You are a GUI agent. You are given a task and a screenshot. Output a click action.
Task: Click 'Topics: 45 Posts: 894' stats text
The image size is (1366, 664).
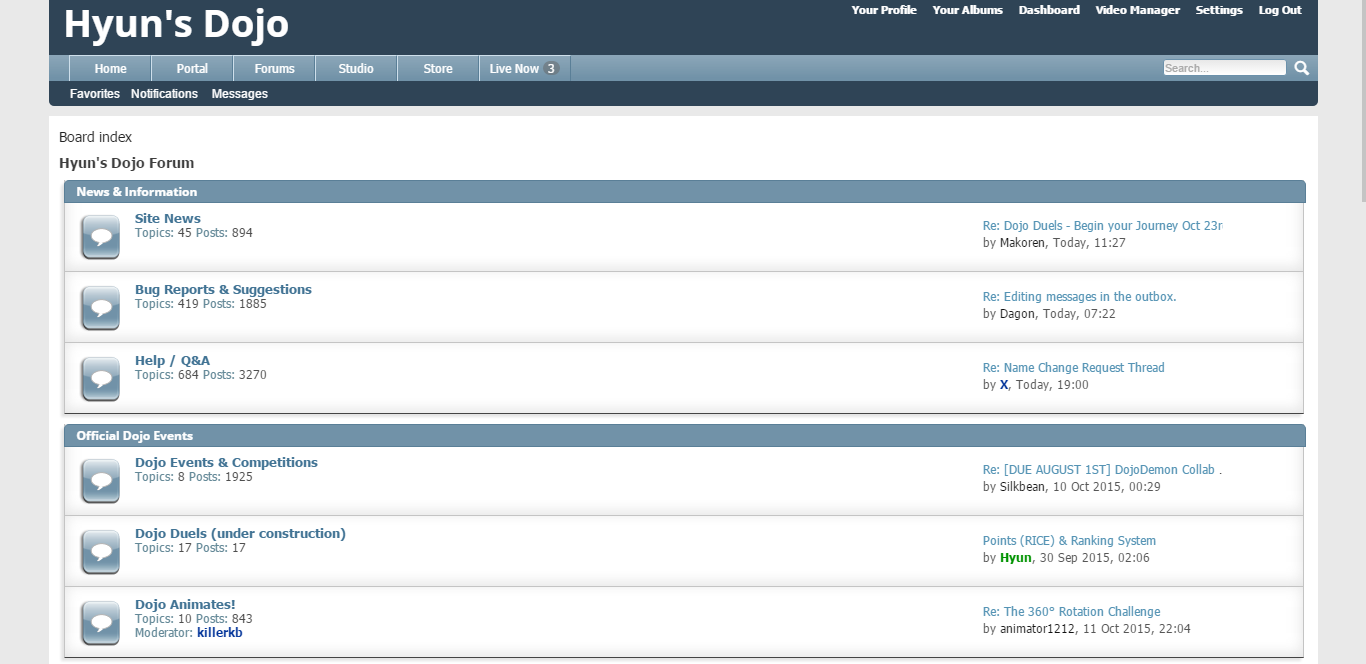(194, 233)
